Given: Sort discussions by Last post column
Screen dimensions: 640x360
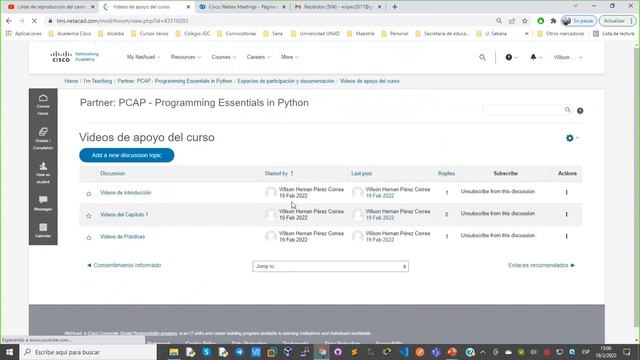Looking at the screenshot, I should tap(361, 173).
